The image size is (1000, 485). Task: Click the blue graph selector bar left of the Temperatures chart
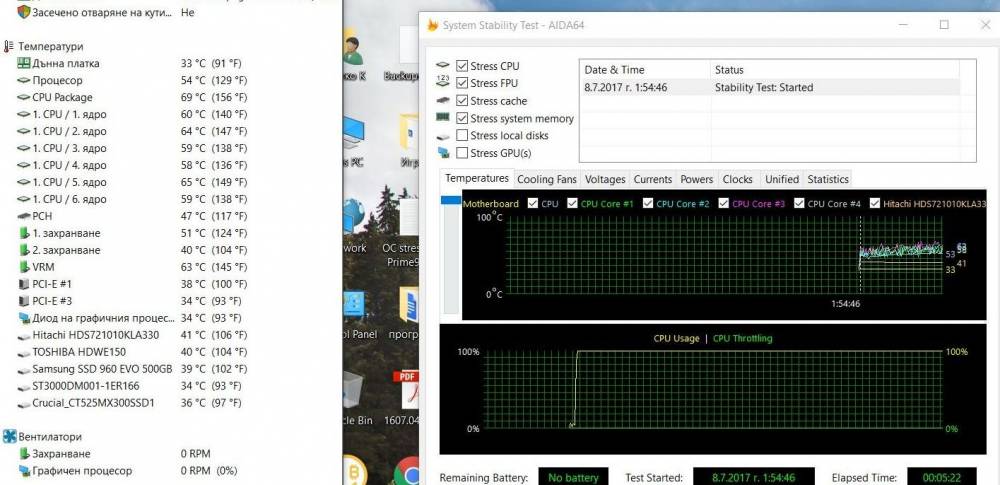click(451, 200)
